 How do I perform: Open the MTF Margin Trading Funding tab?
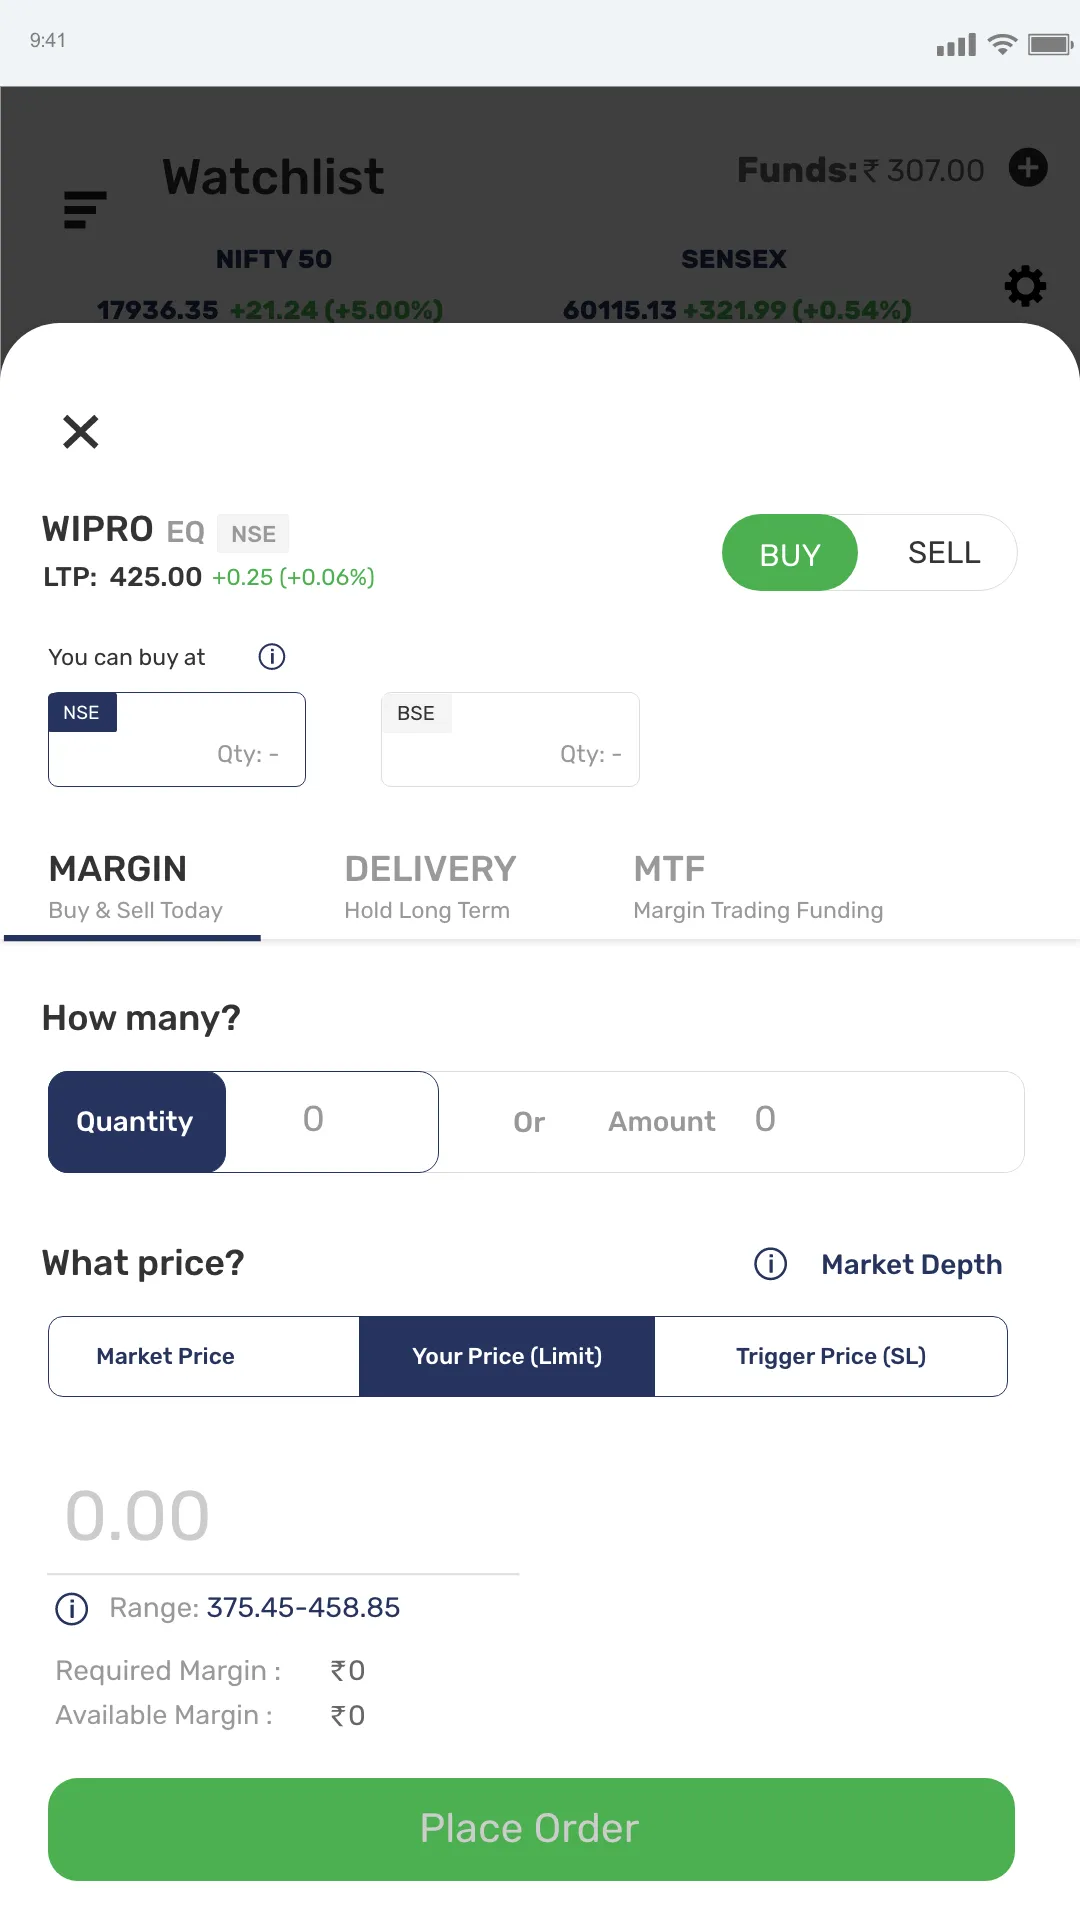coord(757,885)
